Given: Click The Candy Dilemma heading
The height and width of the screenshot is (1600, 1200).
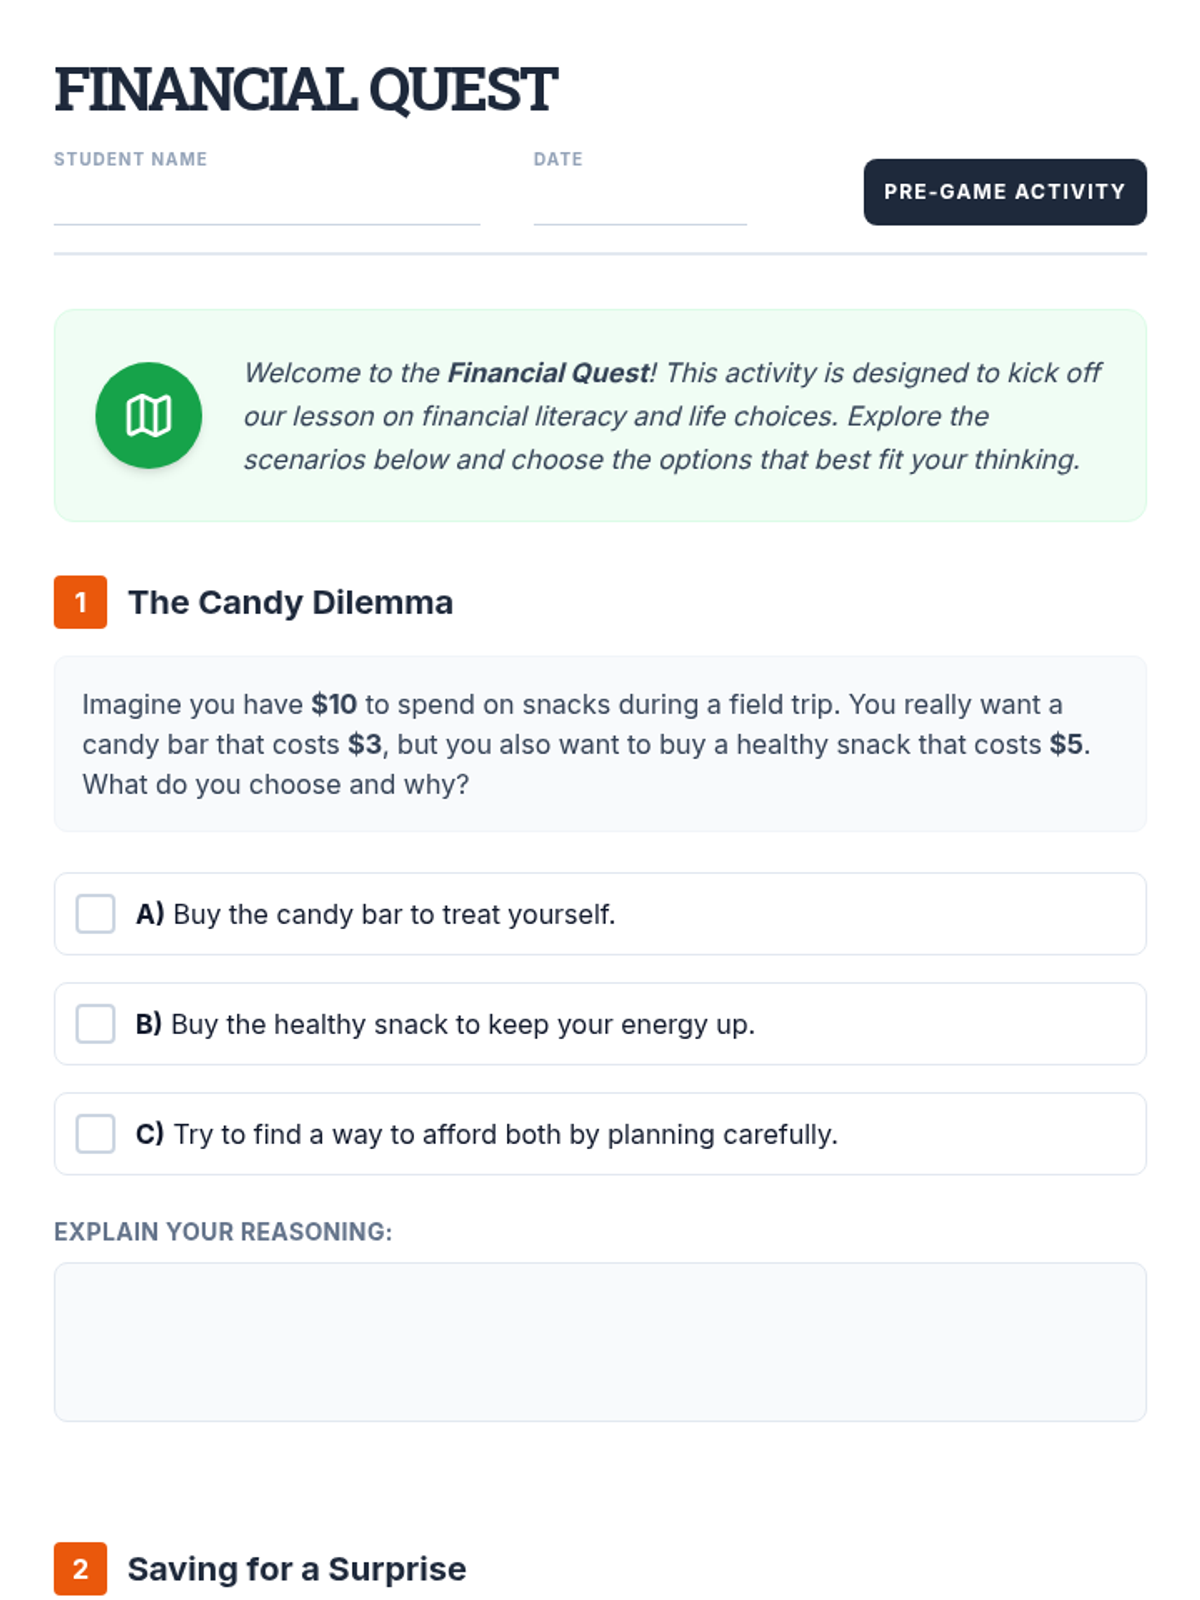Looking at the screenshot, I should point(290,602).
